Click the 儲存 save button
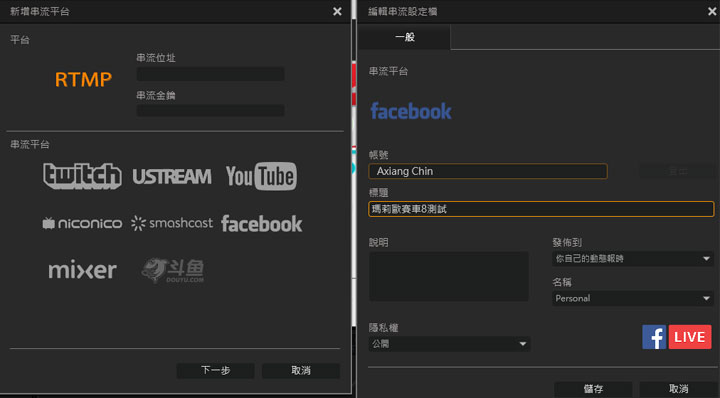 [x=593, y=389]
